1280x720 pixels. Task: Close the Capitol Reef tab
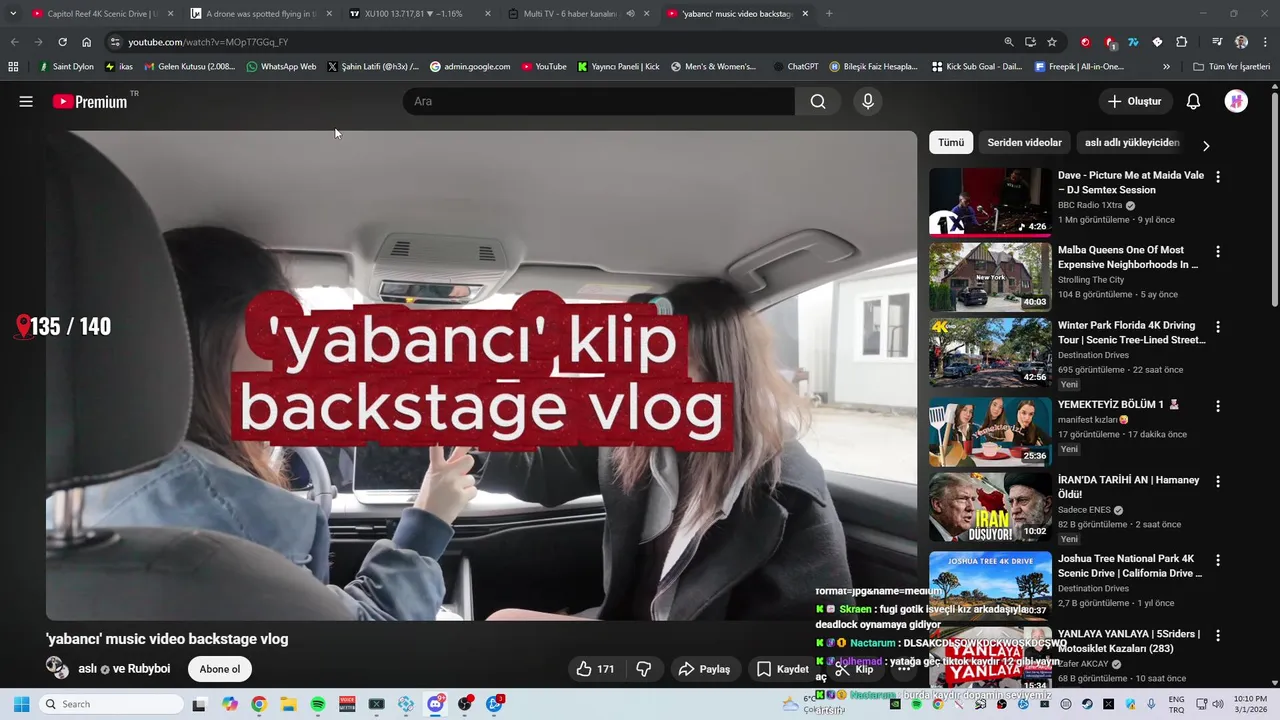170,14
